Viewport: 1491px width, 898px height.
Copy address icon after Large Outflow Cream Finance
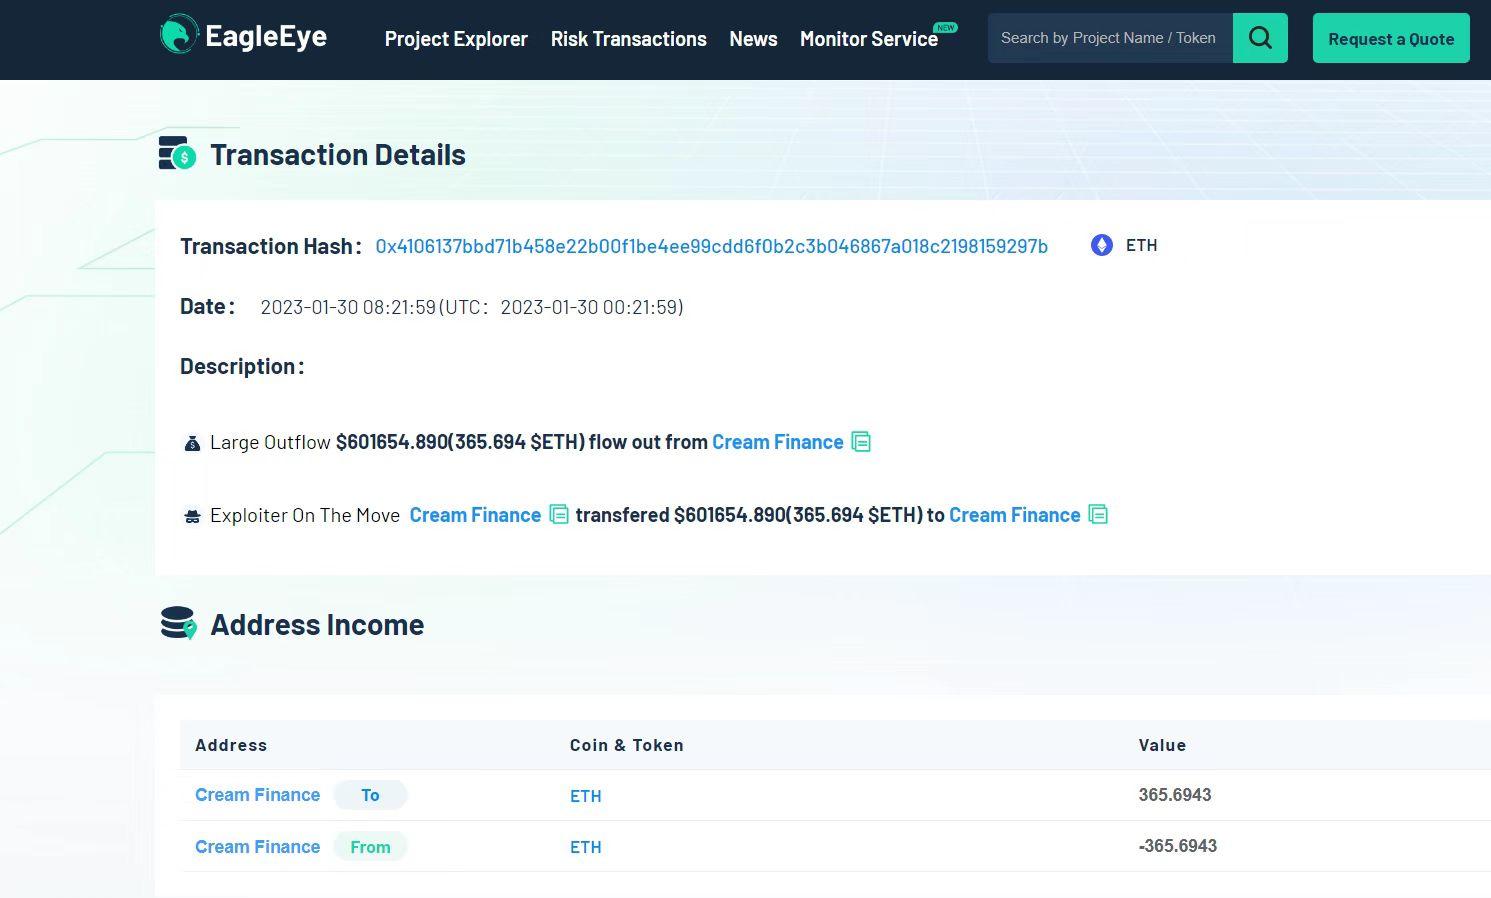[861, 442]
